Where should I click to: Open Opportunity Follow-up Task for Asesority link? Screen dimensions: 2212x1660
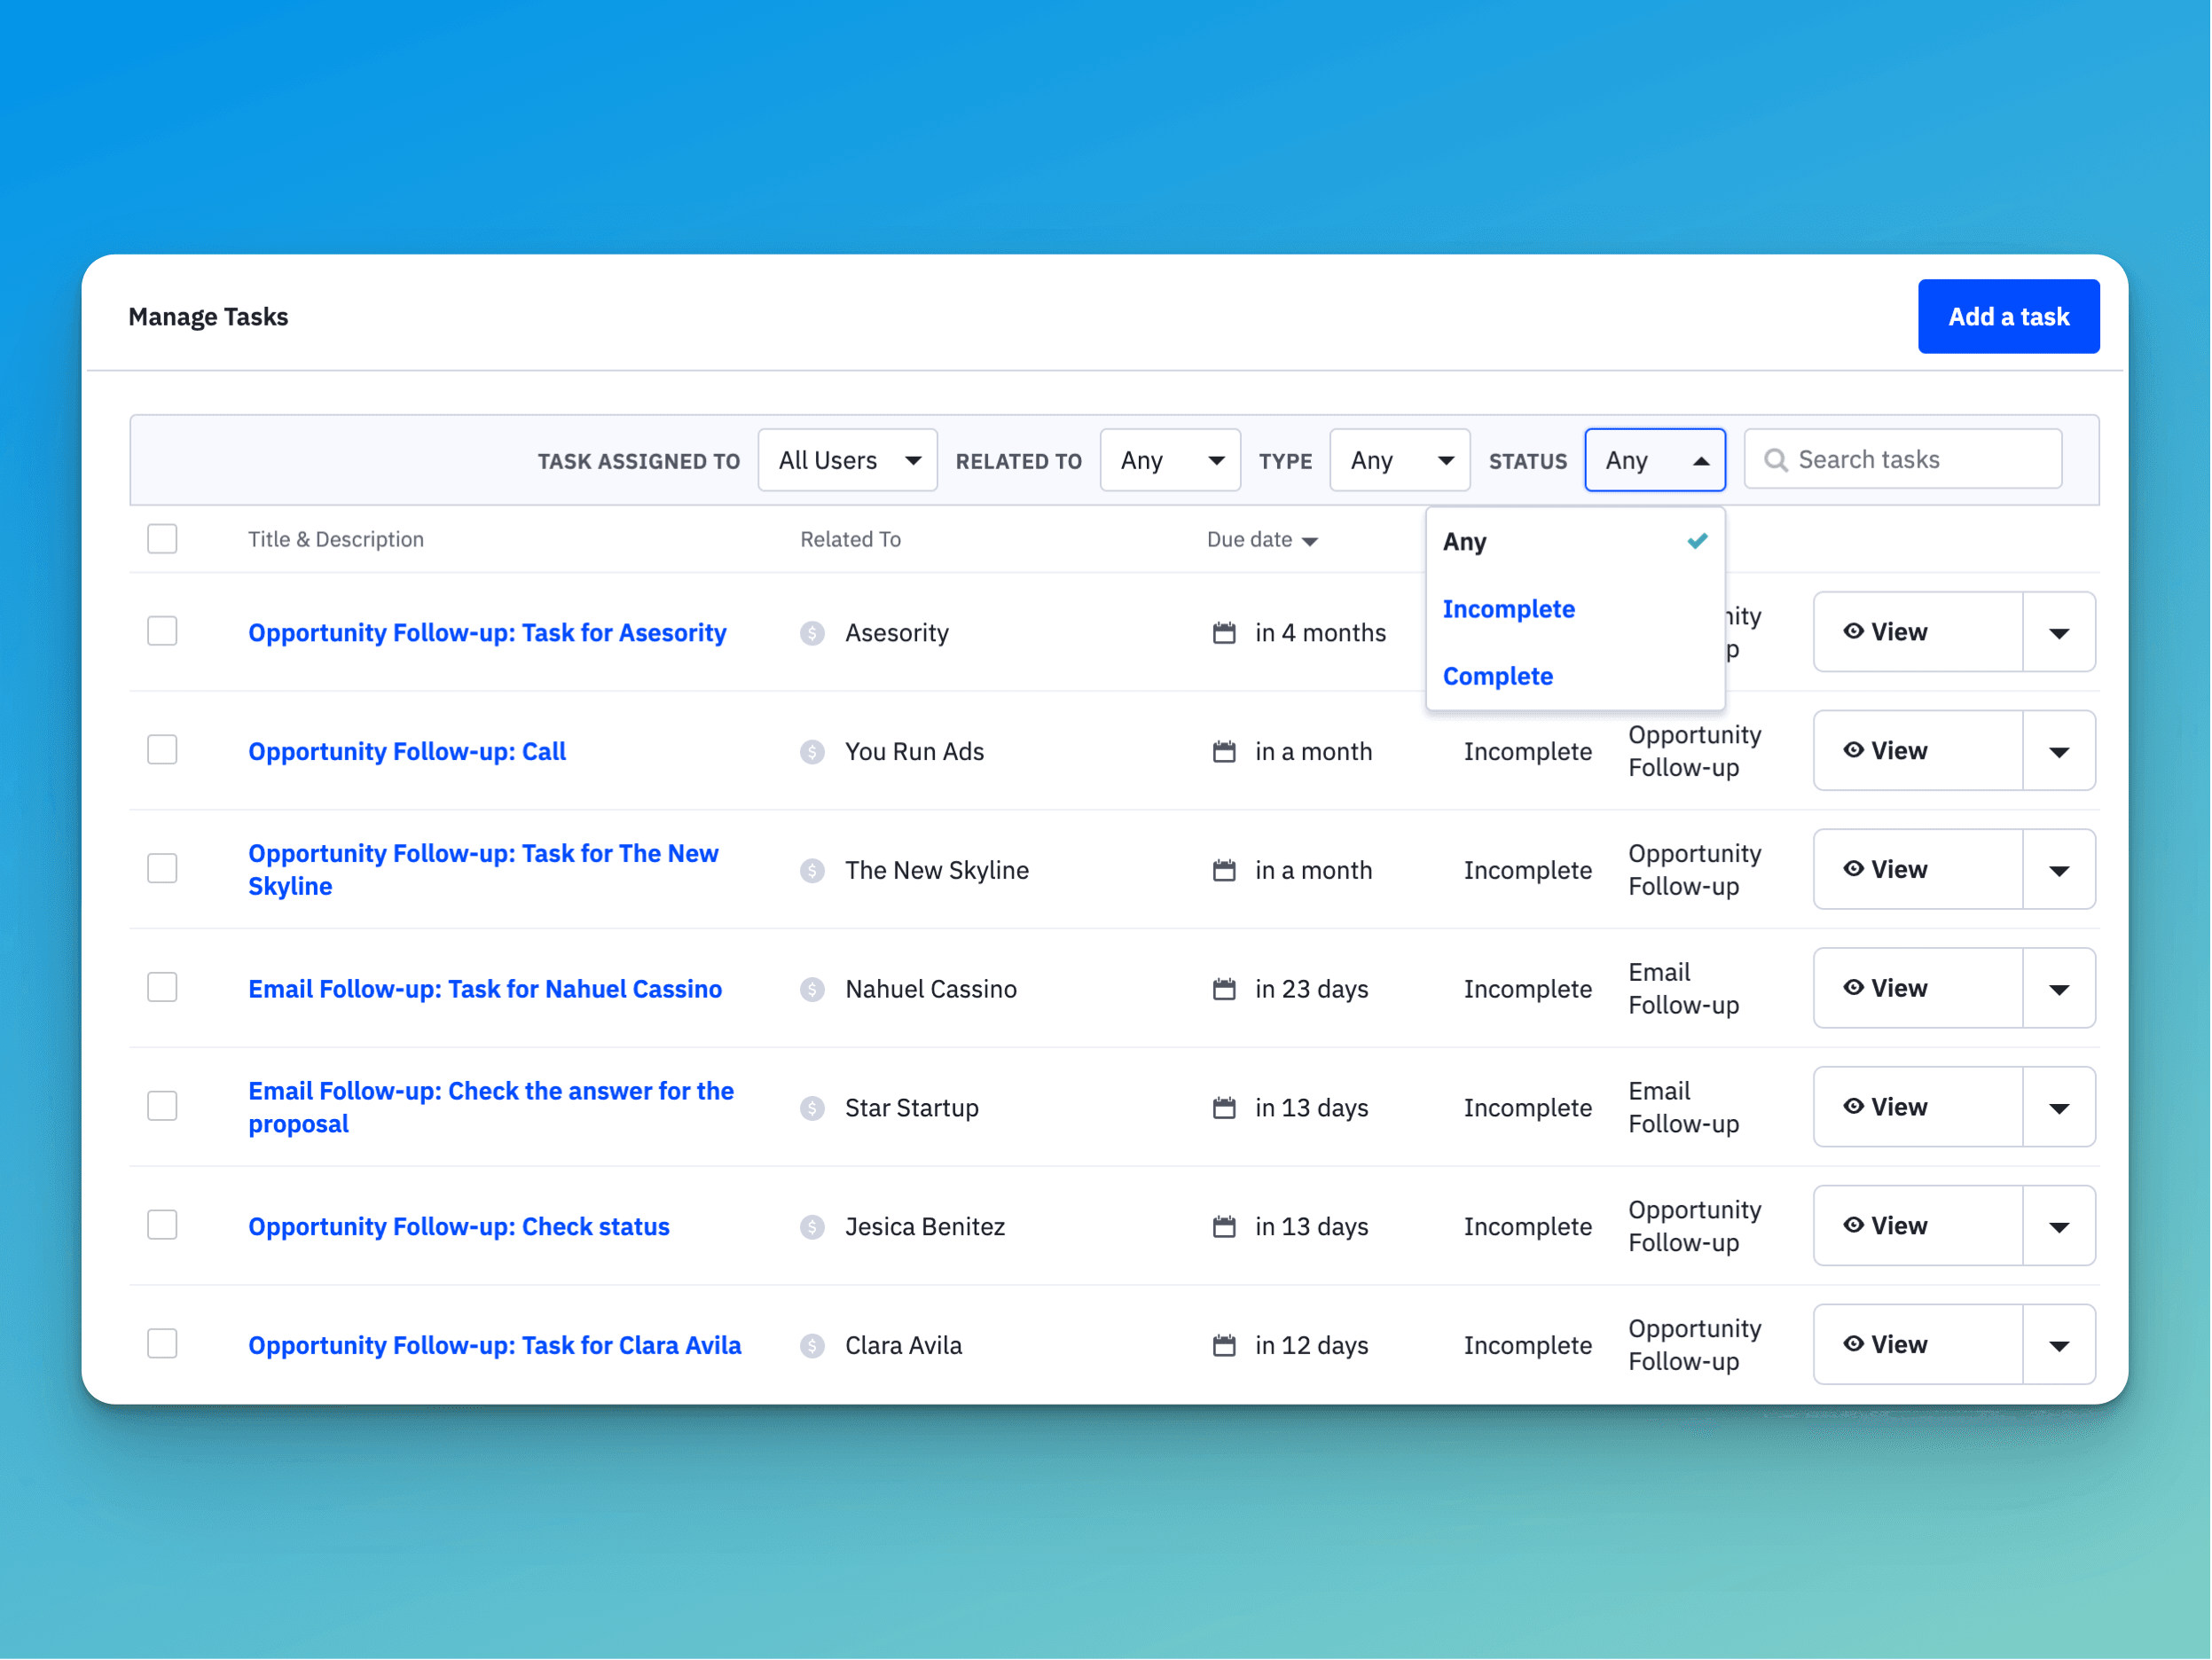pyautogui.click(x=487, y=631)
